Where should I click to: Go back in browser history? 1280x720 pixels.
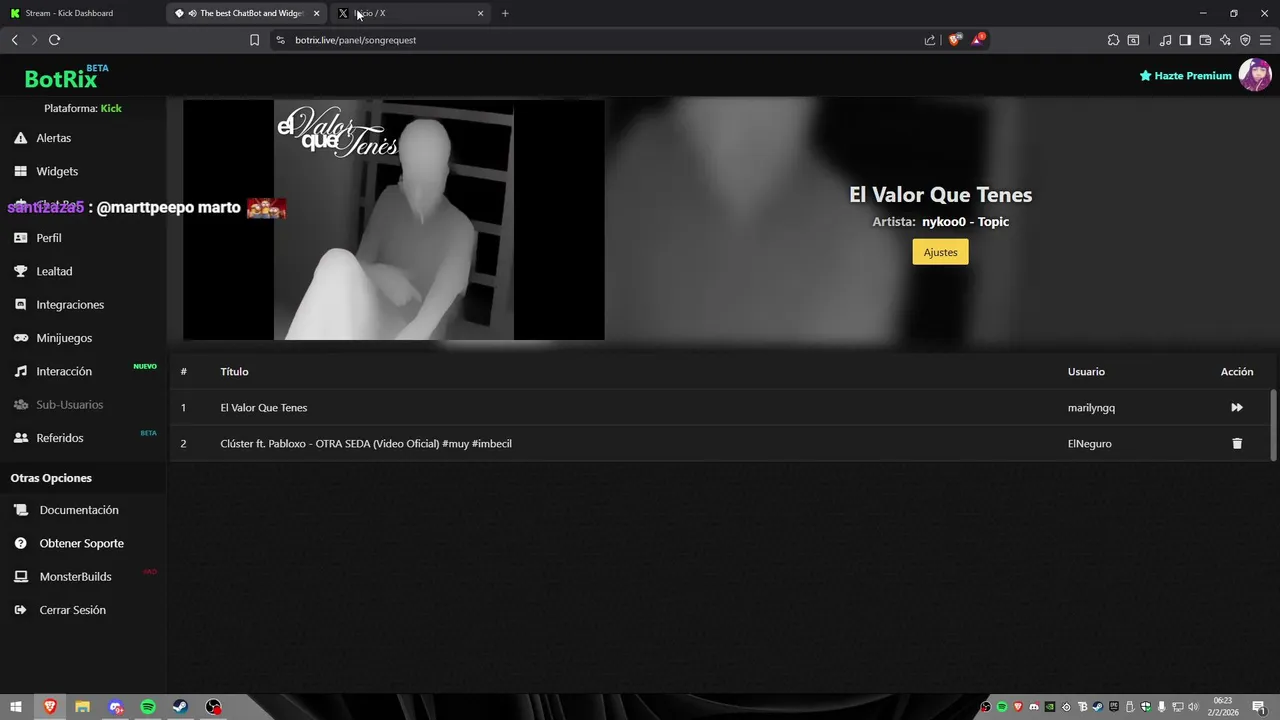click(x=14, y=40)
